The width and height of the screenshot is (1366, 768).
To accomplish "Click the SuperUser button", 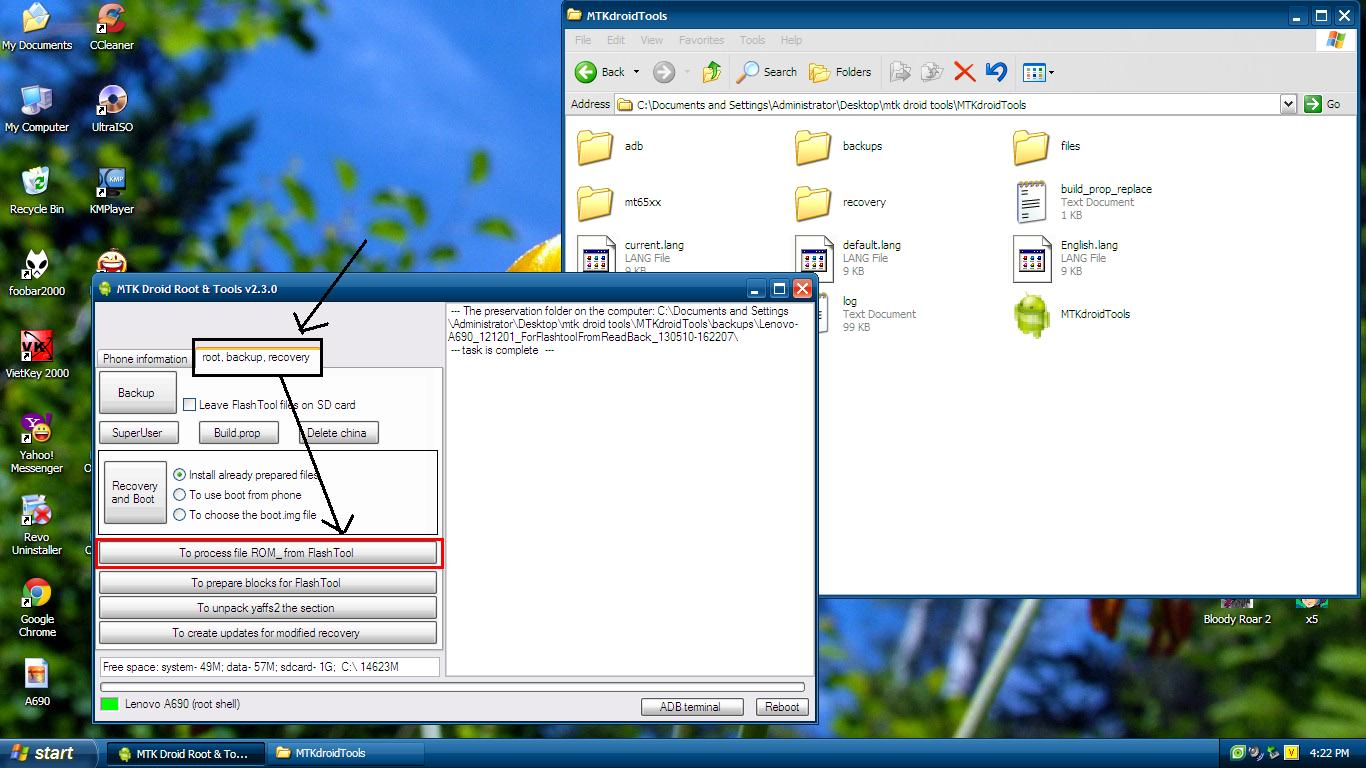I will tap(139, 433).
